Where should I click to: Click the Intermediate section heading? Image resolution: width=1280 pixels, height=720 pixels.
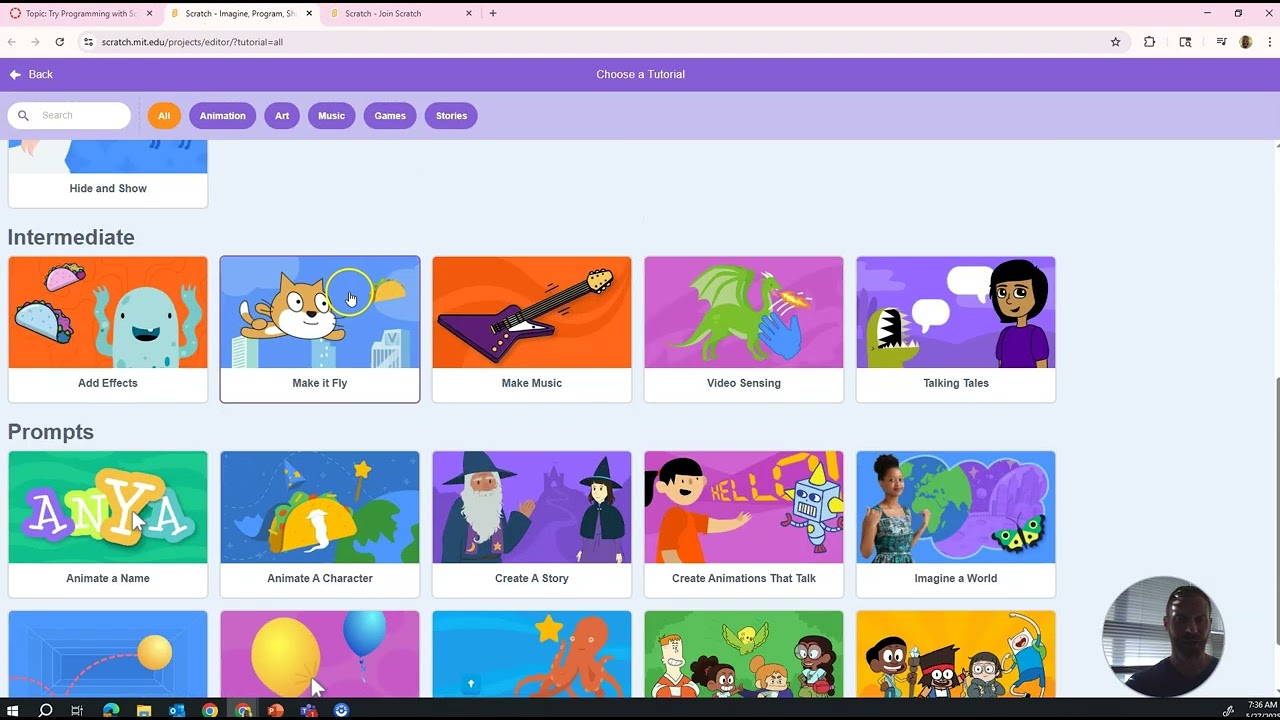pos(71,237)
